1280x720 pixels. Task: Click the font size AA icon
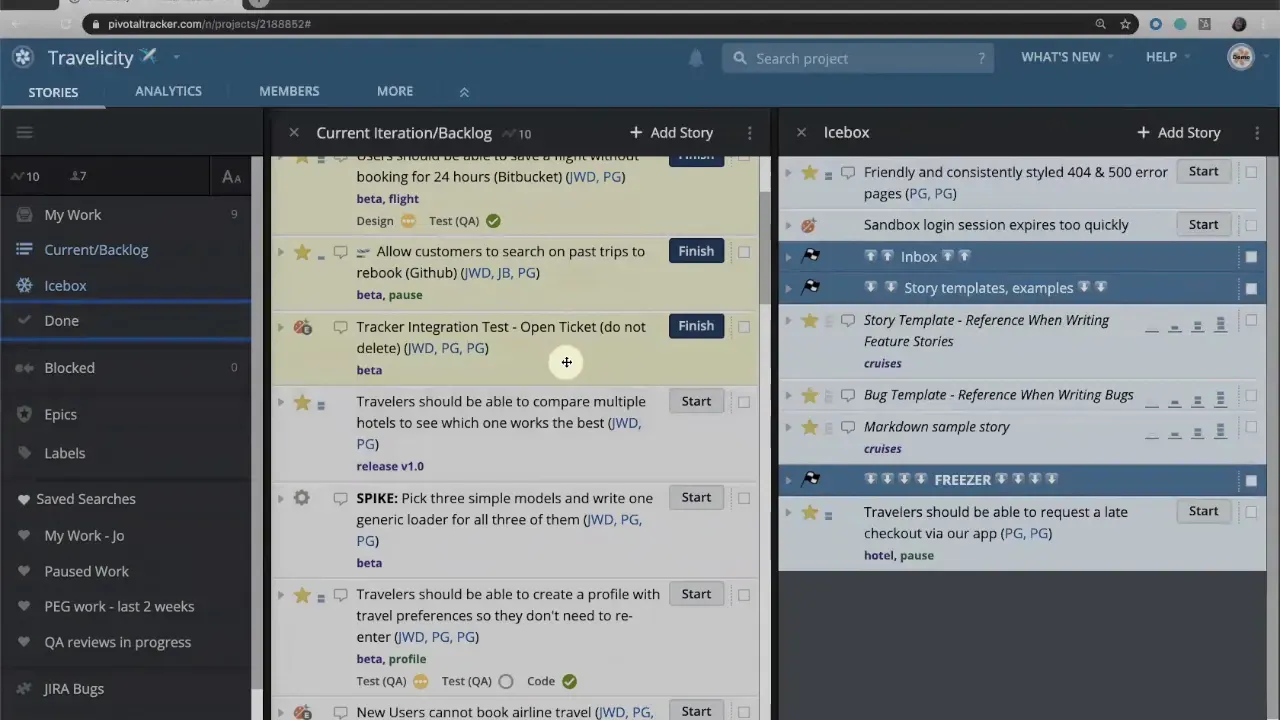(x=231, y=177)
